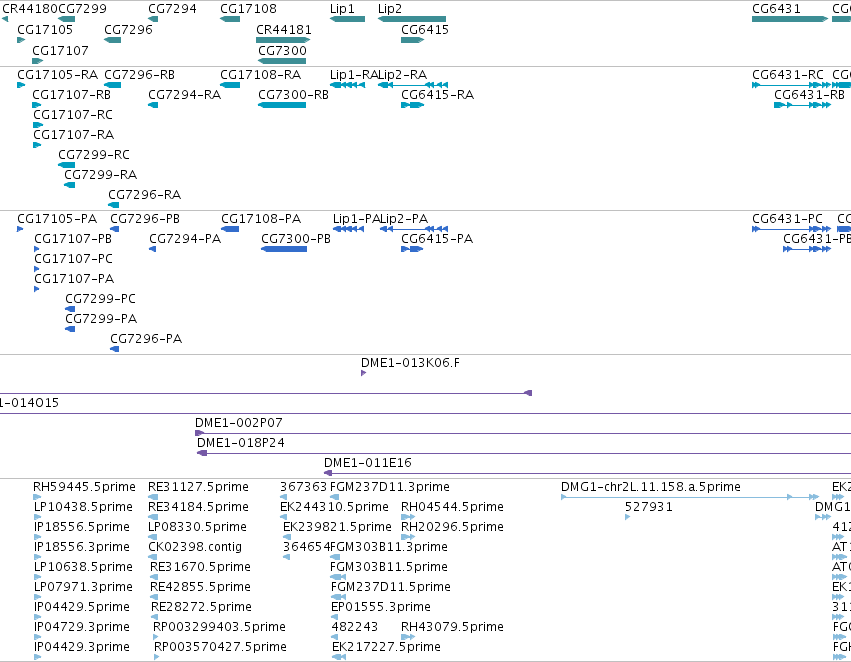Select gene CG17107
851x662 pixels.
(x=37, y=61)
